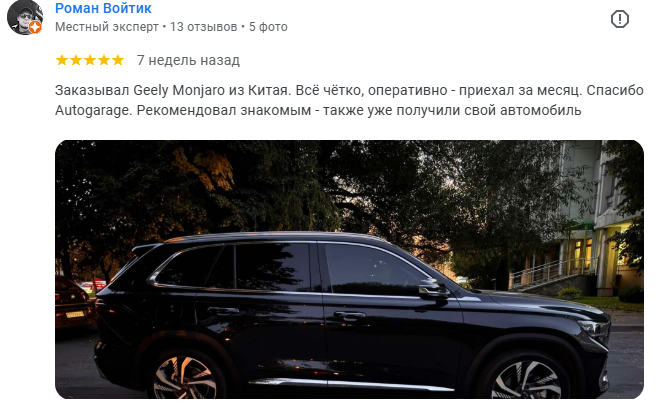Select the fourth yellow rating star
The height and width of the screenshot is (409, 667).
(104, 60)
